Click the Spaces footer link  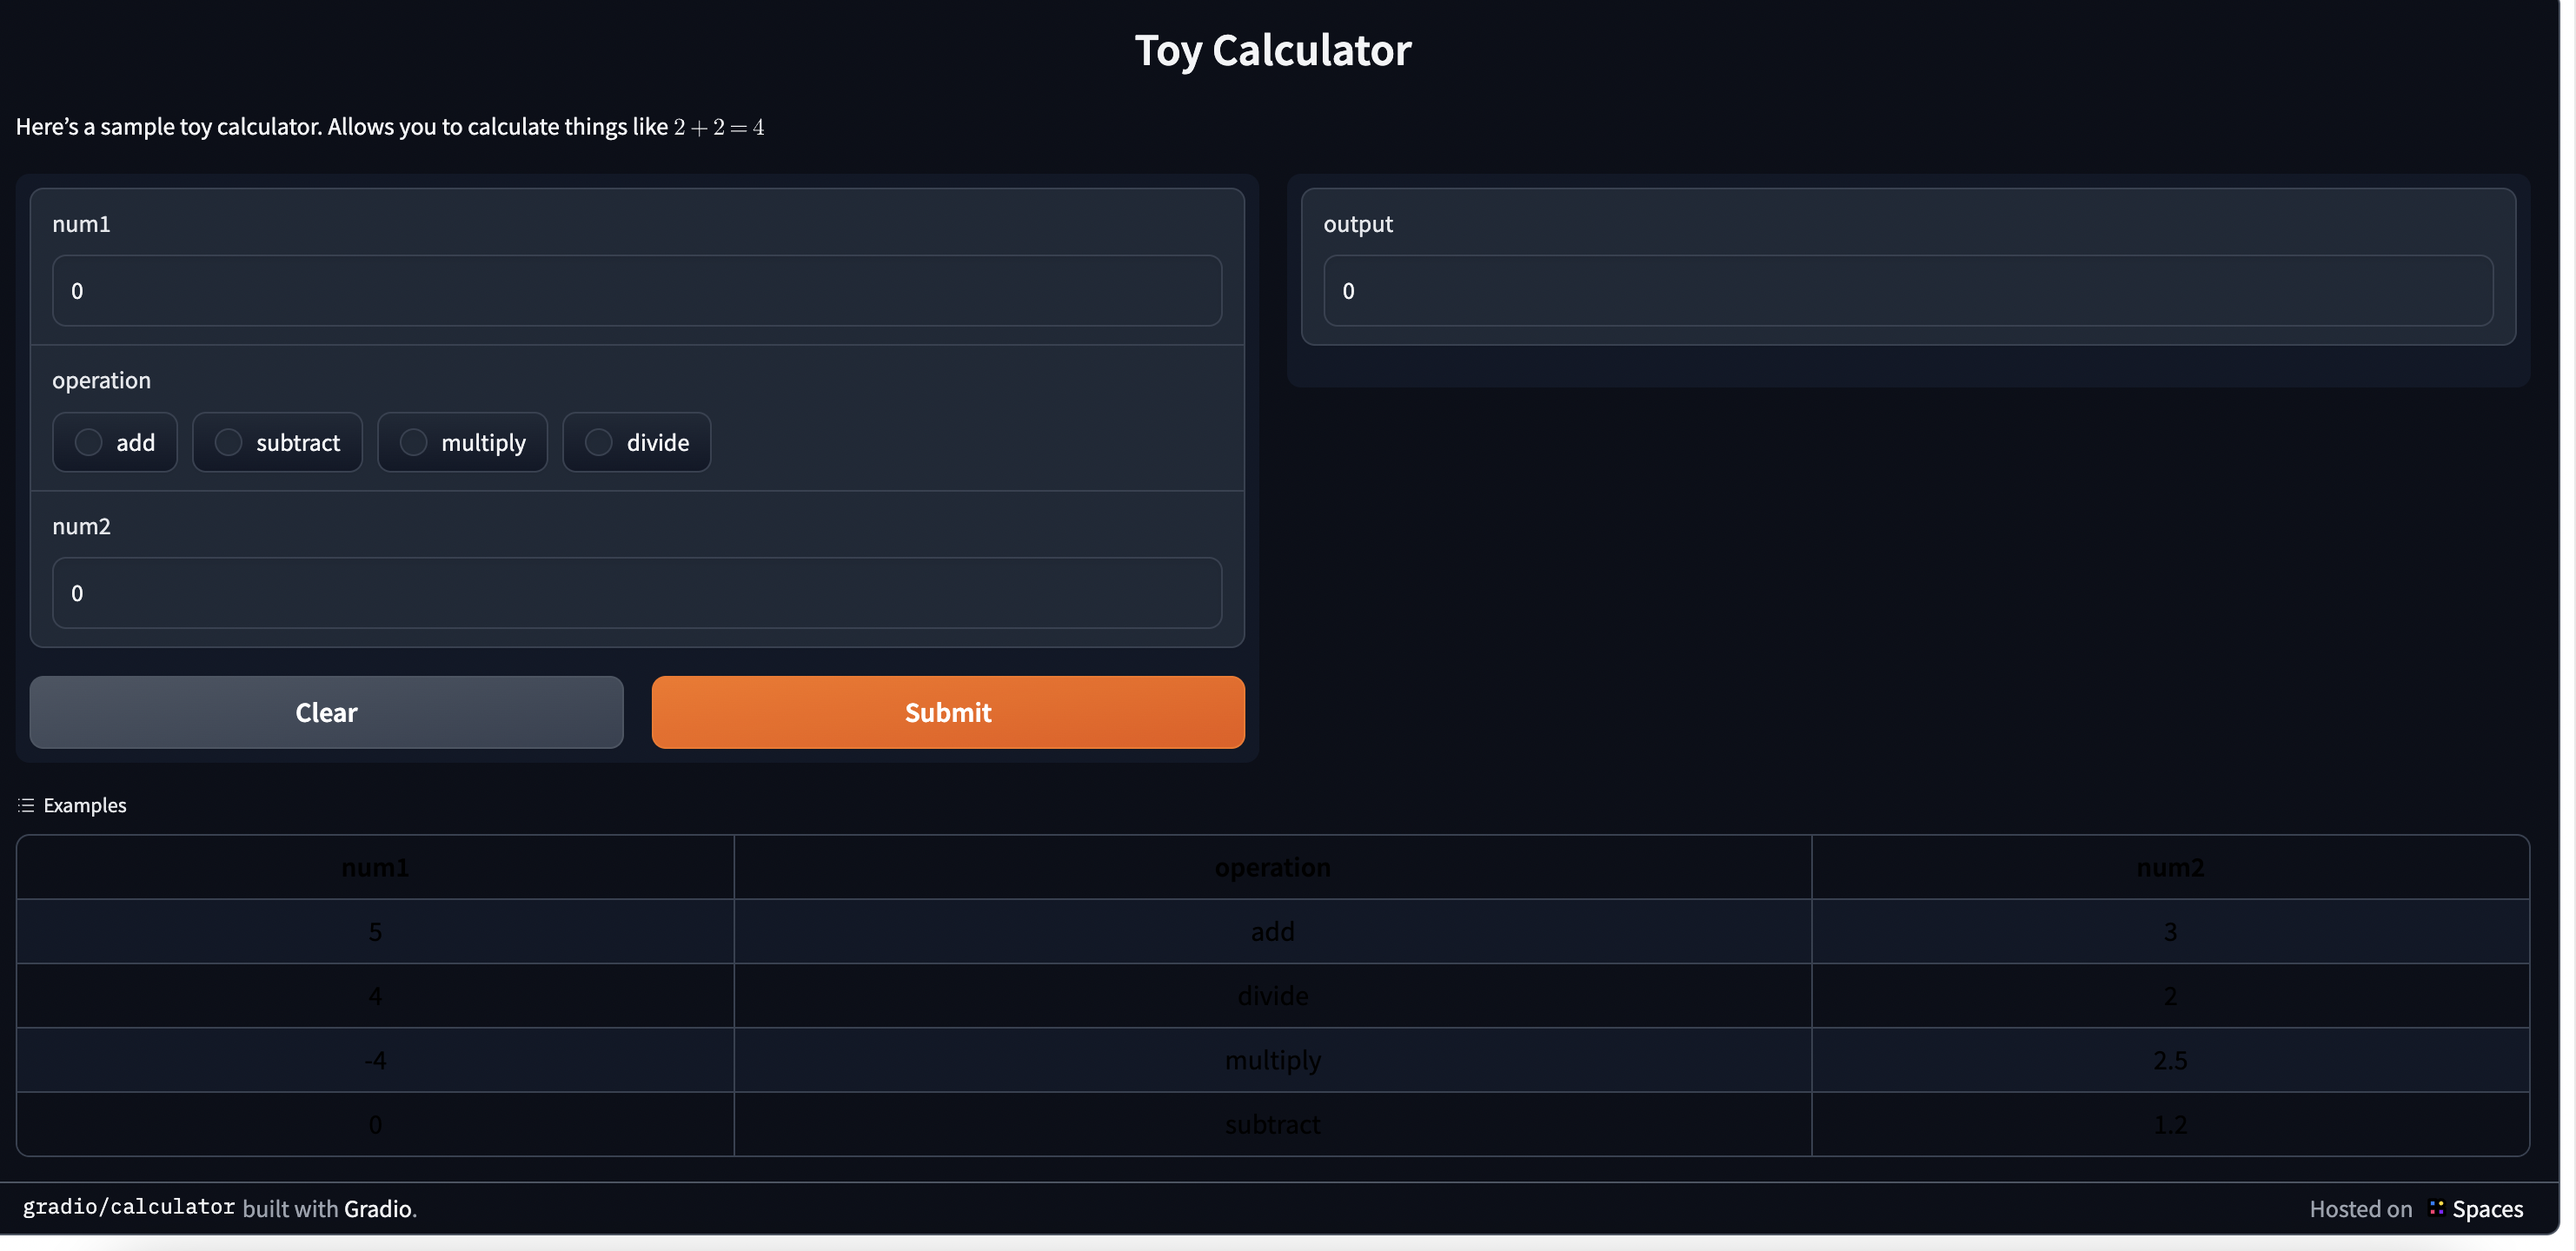[2487, 1208]
